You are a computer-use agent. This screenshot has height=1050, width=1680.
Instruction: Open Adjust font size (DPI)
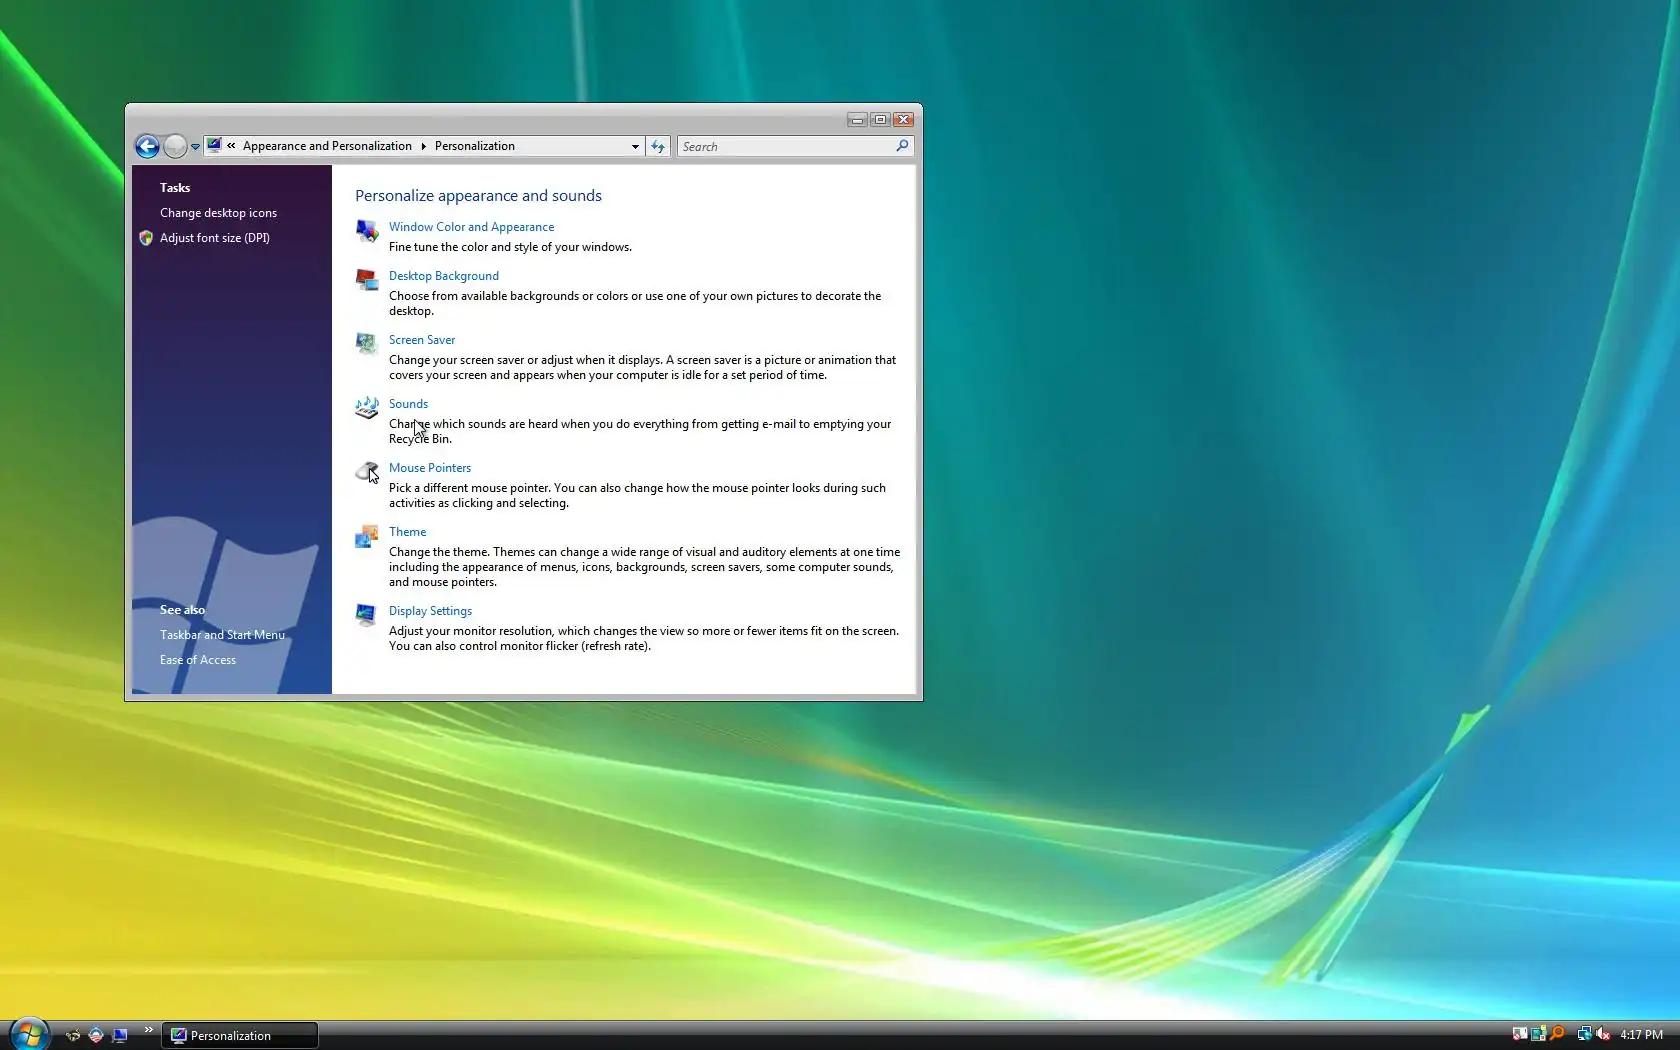[x=215, y=238]
